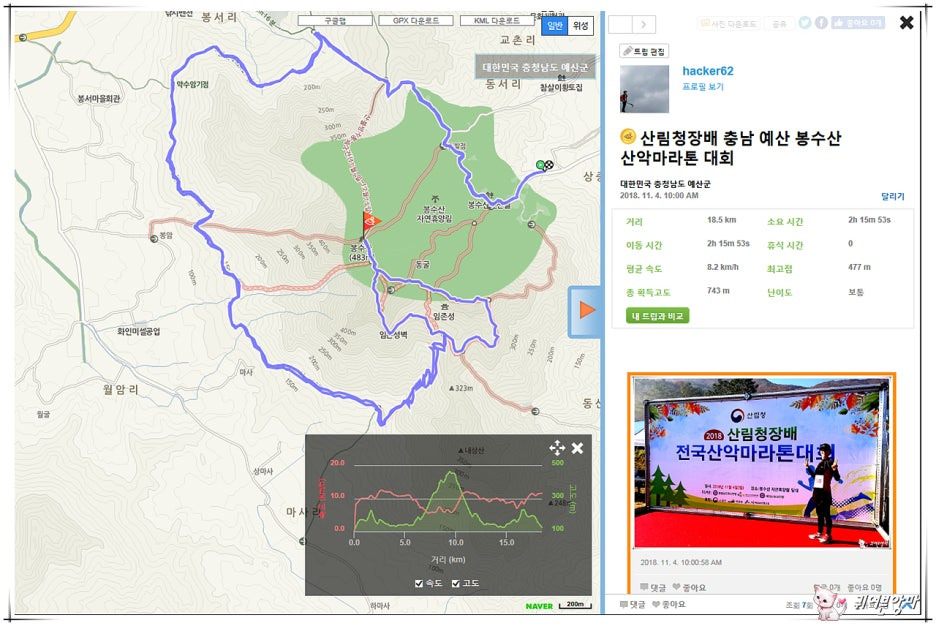936x626 pixels.
Task: Click the 10.0 km mark on chart axis
Action: point(455,542)
